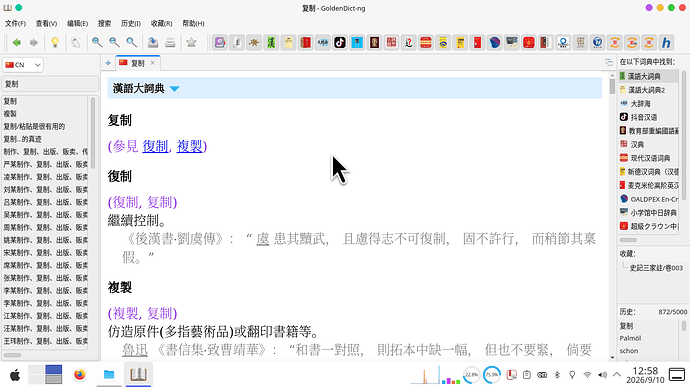Click the search field containing 复制

click(x=50, y=84)
